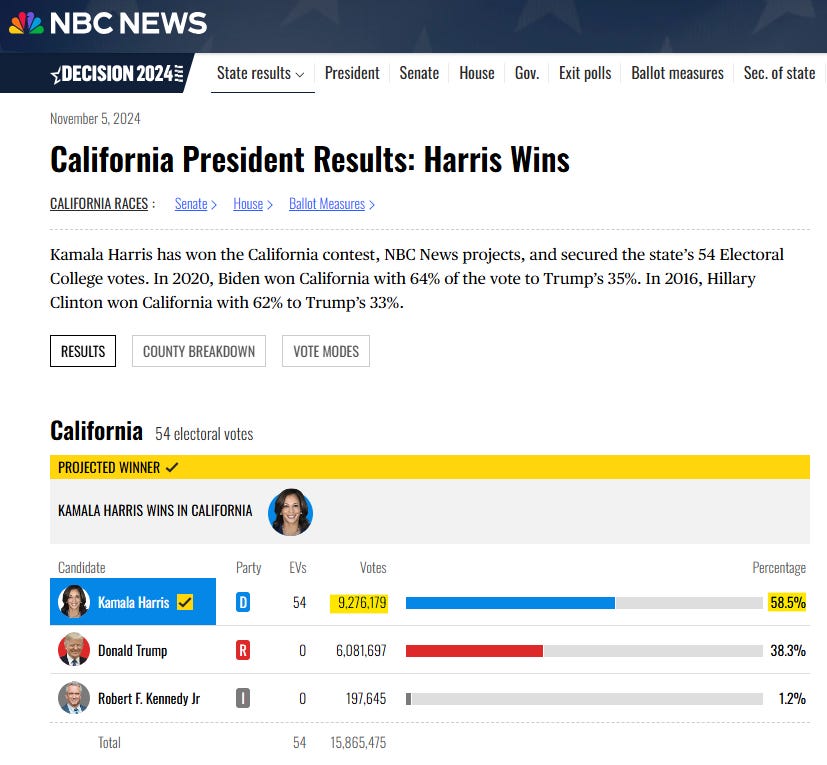Open the Decision 2024 logo badge

pos(117,74)
